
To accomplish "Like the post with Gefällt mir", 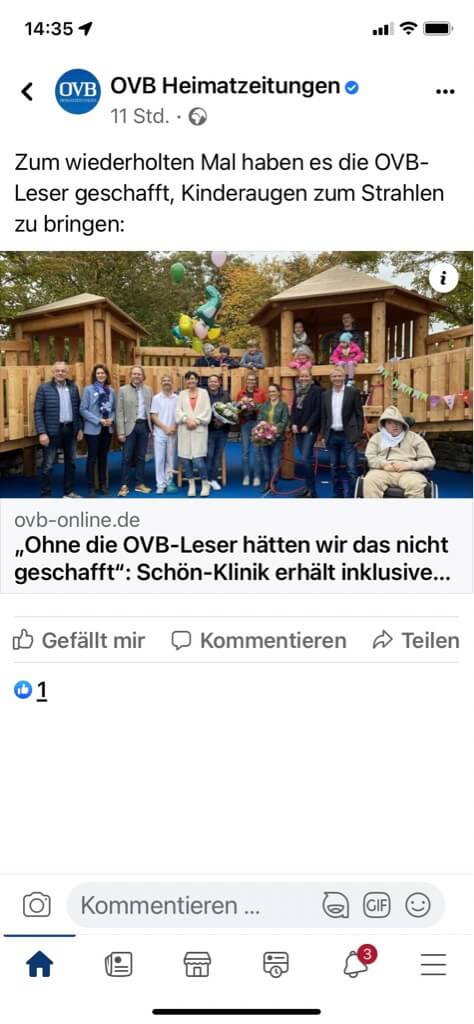I will point(79,640).
